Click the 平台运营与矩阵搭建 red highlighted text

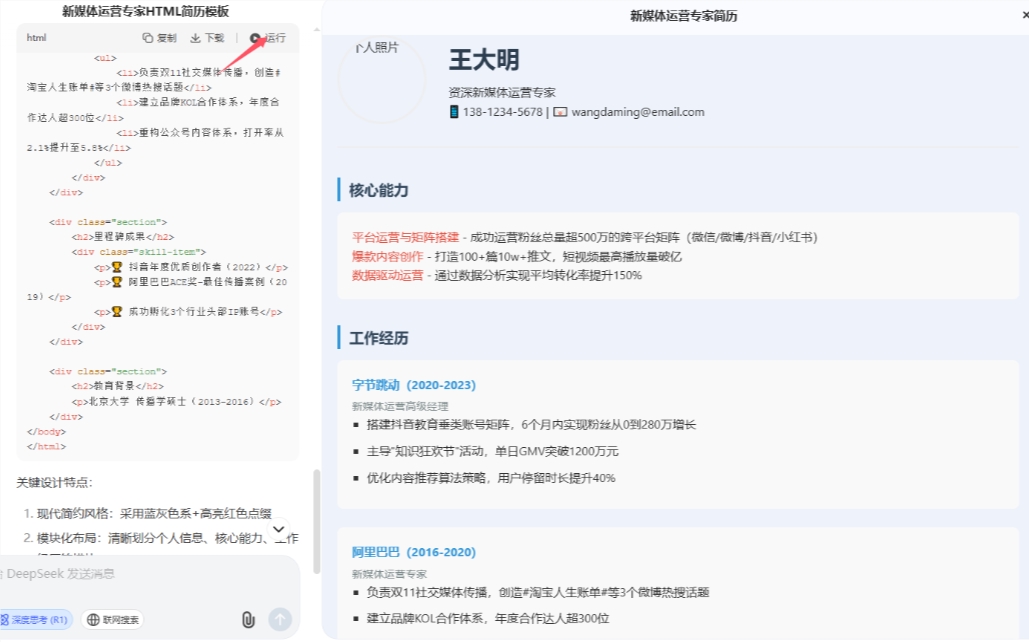point(405,238)
